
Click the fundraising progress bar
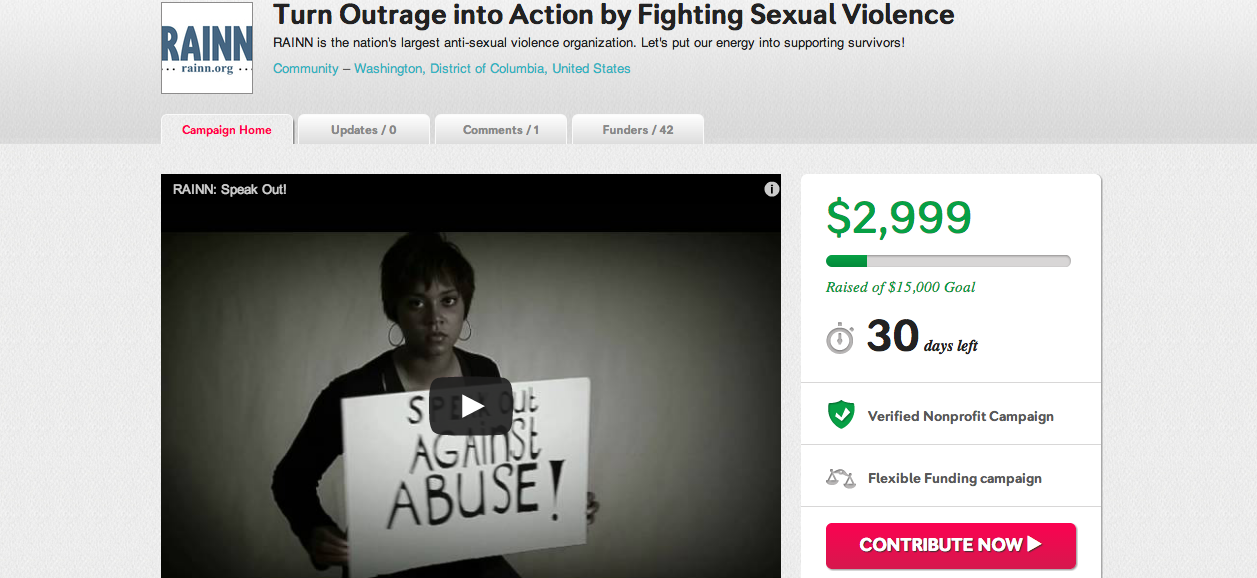click(948, 261)
